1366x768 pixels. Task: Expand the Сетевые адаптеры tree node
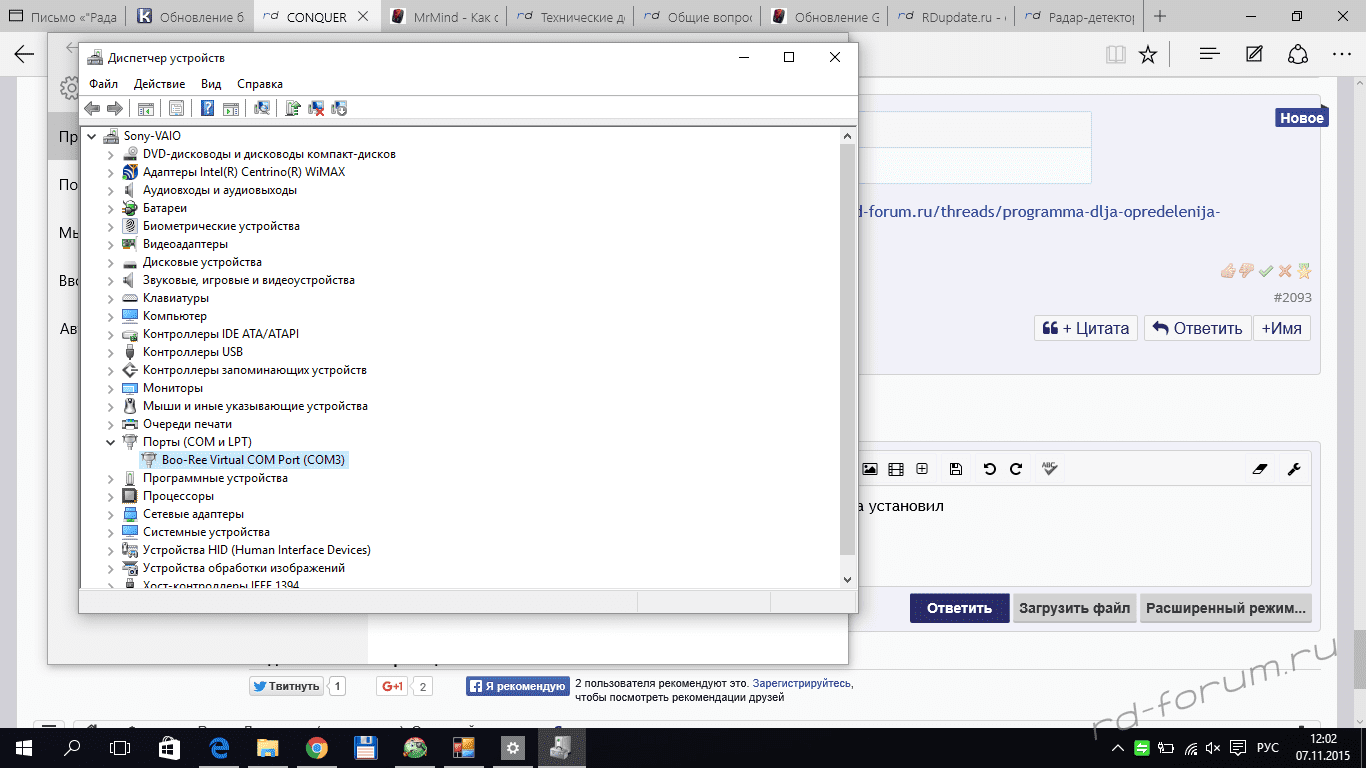(111, 514)
